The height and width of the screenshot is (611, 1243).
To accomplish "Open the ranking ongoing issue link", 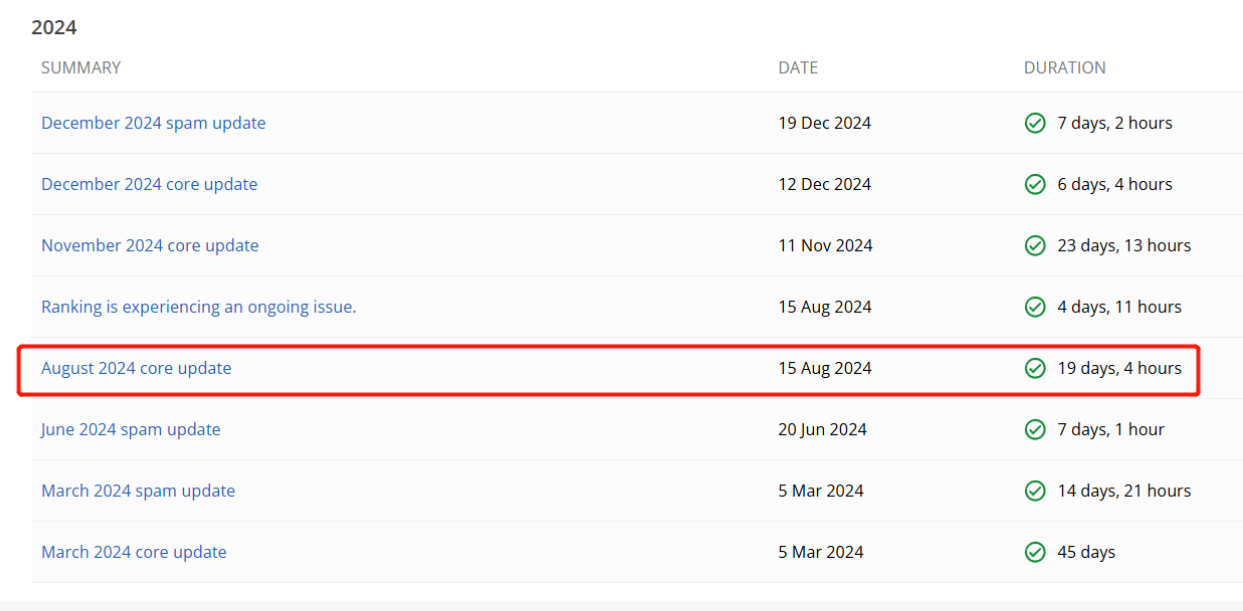I will click(x=198, y=307).
